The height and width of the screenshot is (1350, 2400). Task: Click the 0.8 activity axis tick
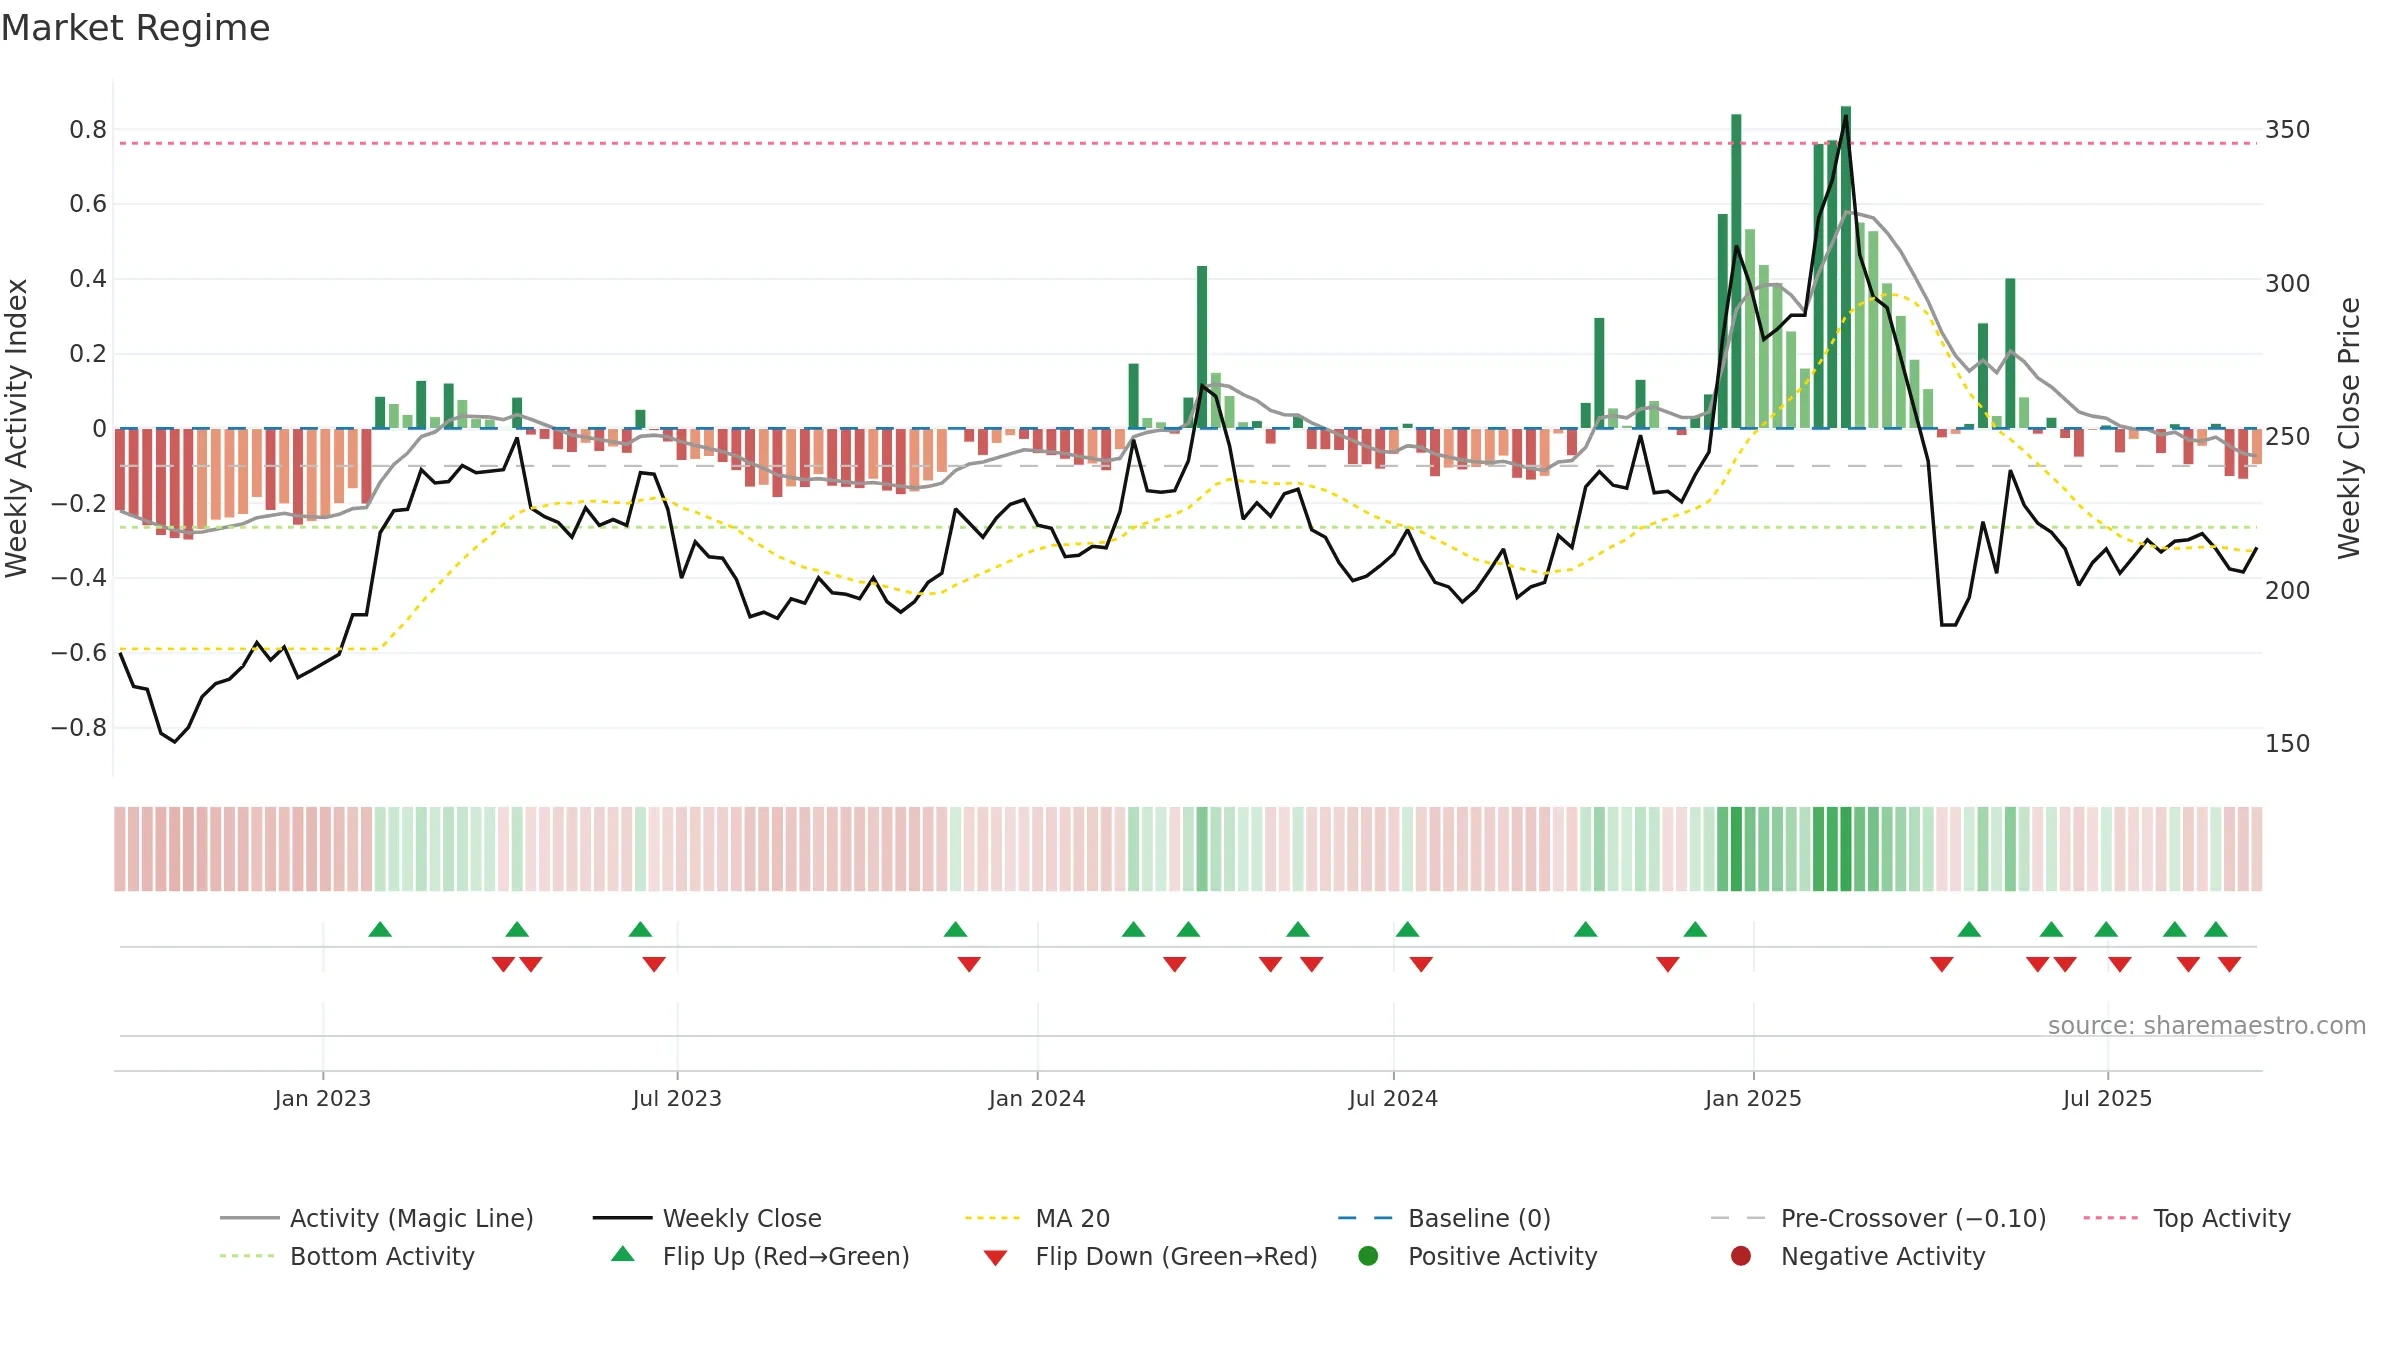[x=88, y=129]
